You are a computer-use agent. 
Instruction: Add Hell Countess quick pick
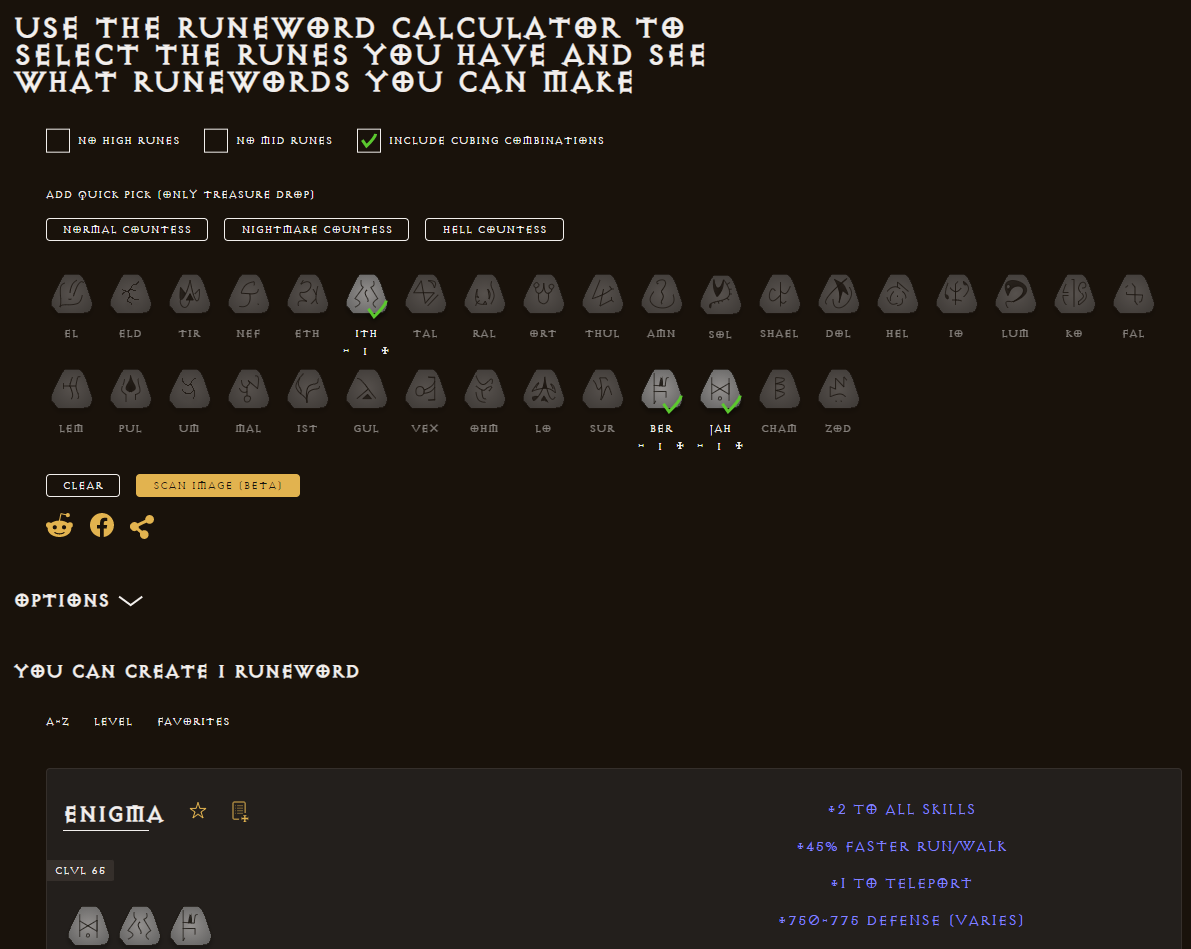pos(494,230)
